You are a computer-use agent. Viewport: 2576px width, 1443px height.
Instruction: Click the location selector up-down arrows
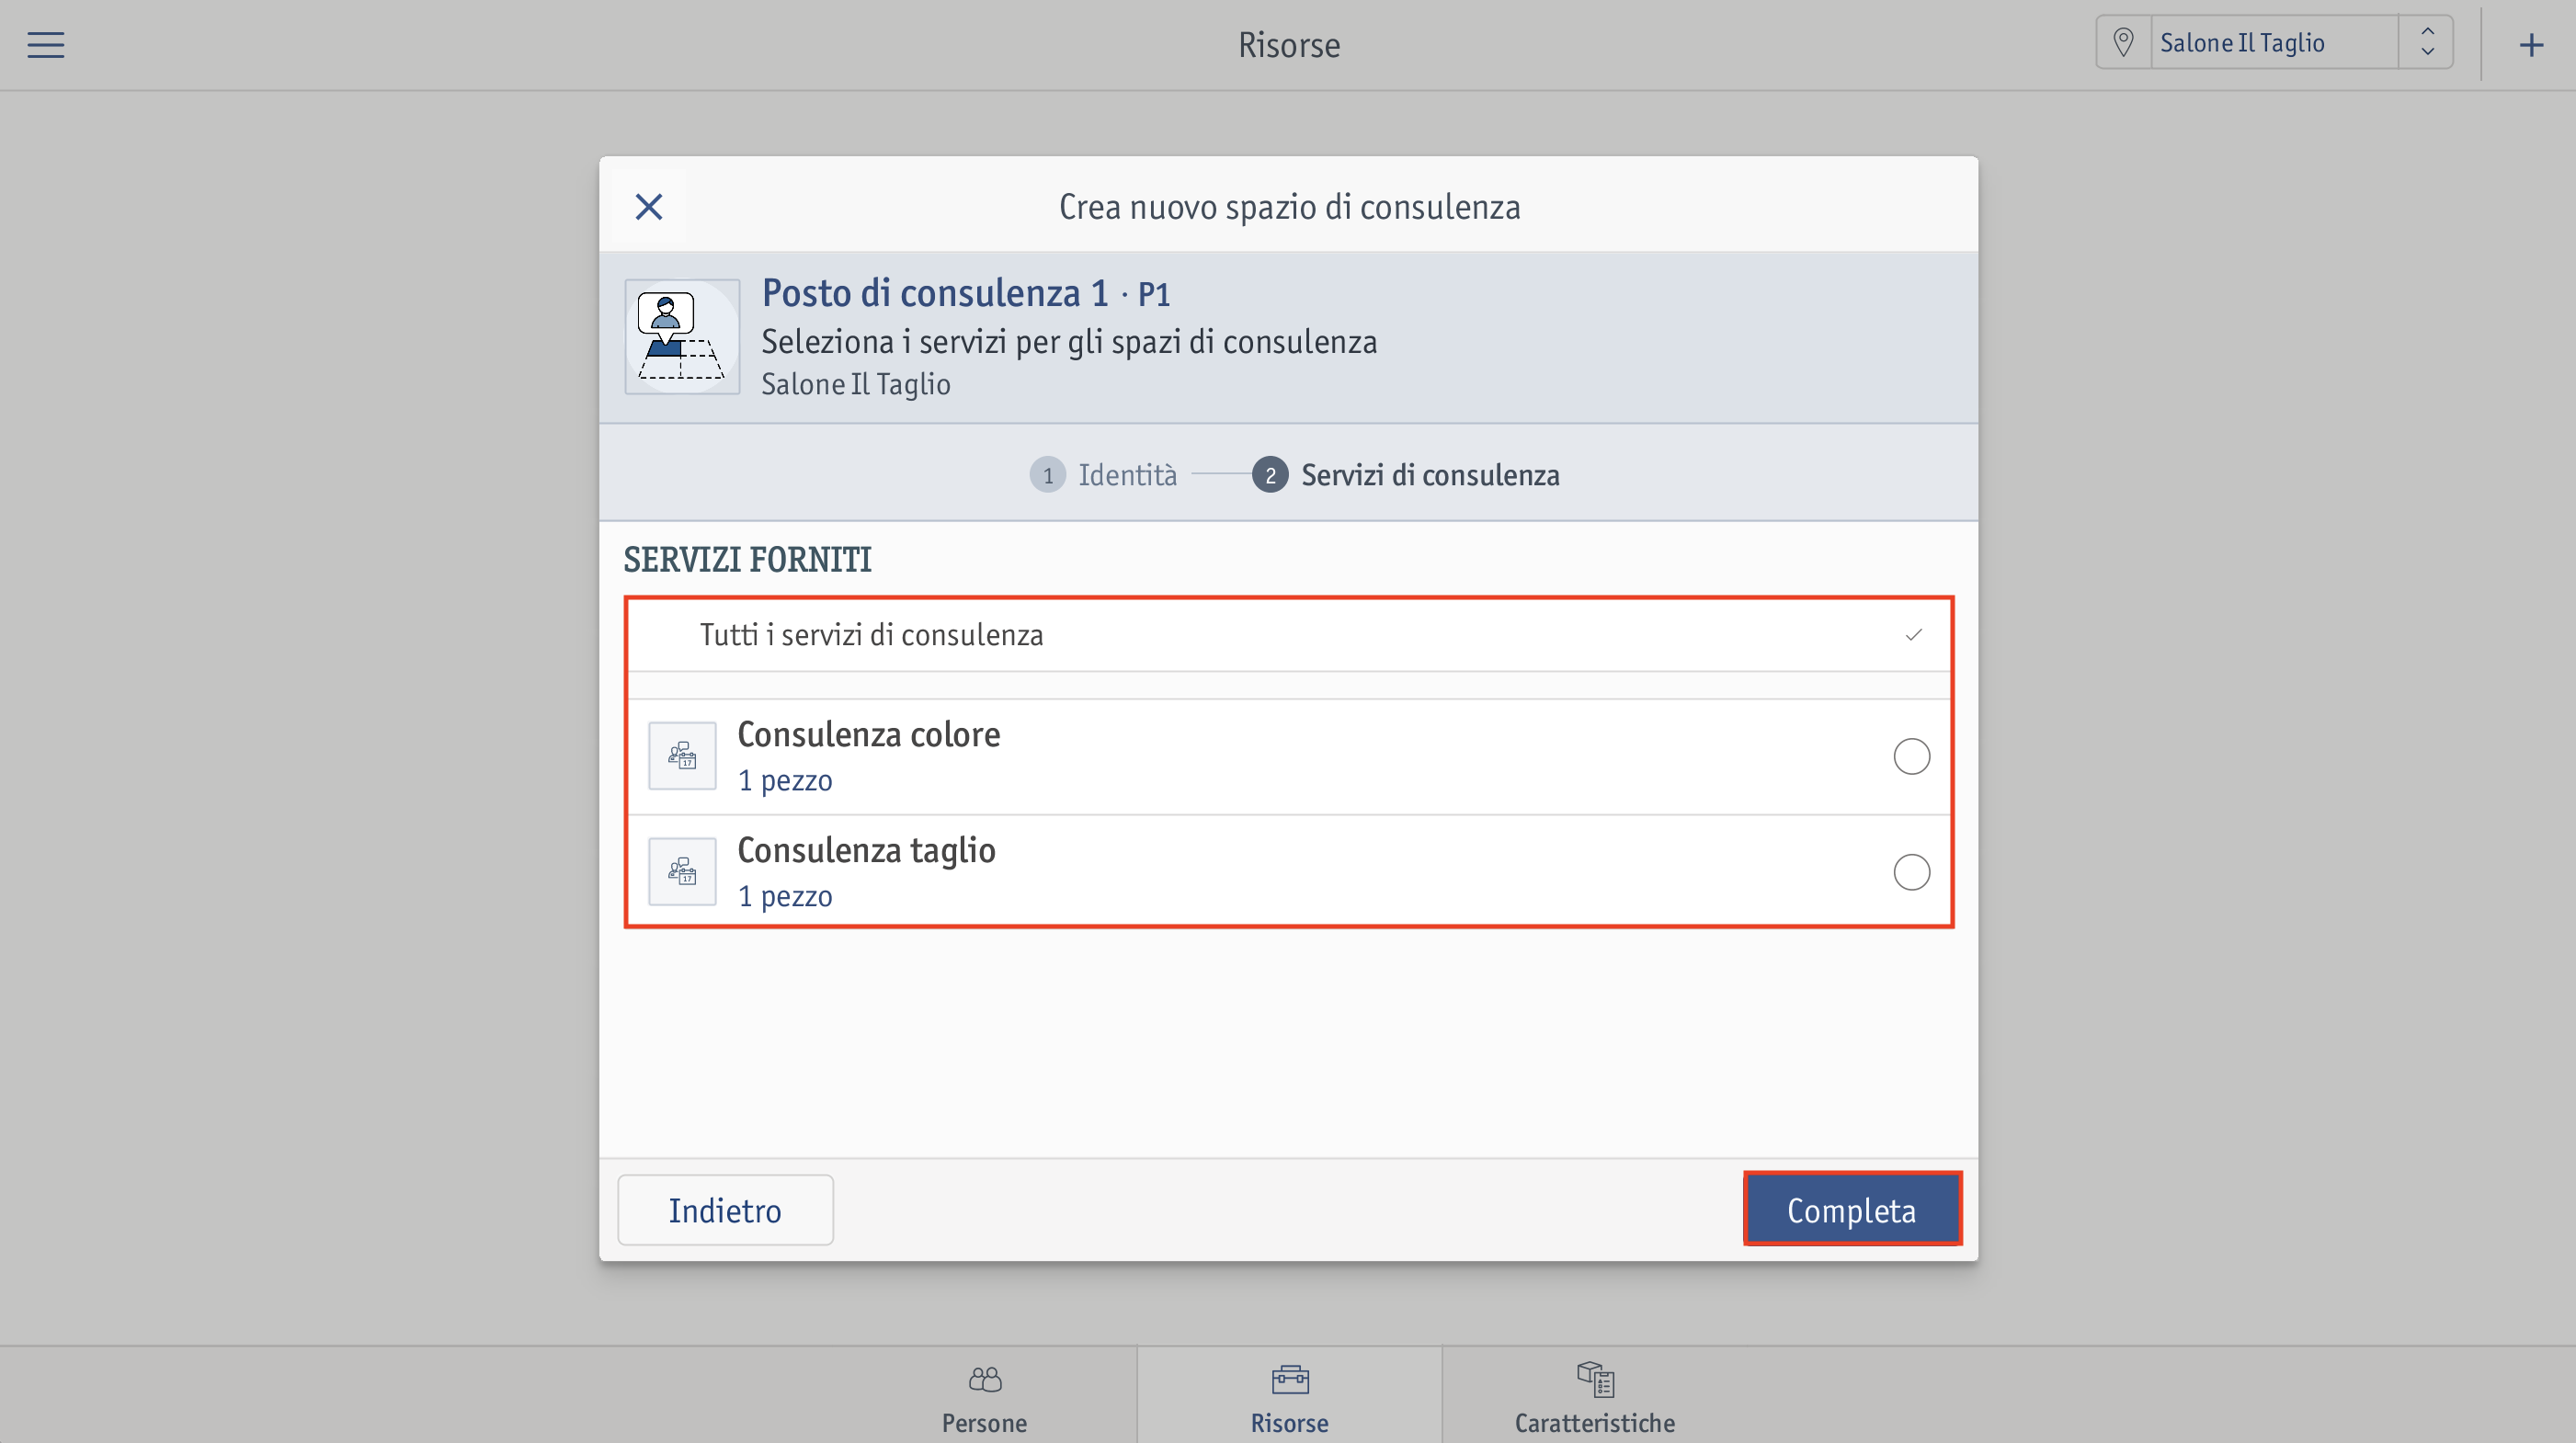(2427, 42)
